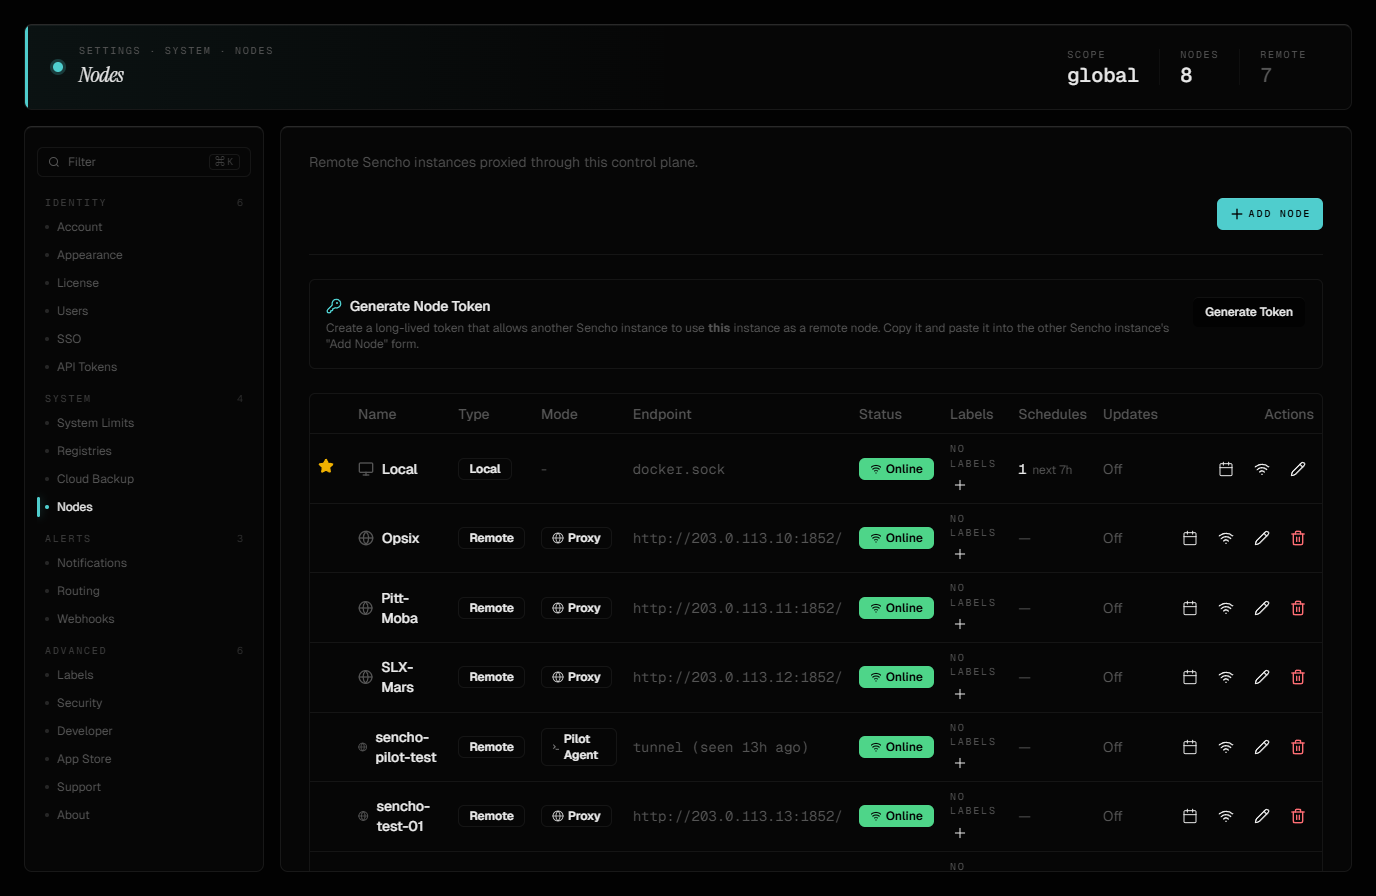Go to System Limits
The image size is (1376, 896).
[95, 423]
